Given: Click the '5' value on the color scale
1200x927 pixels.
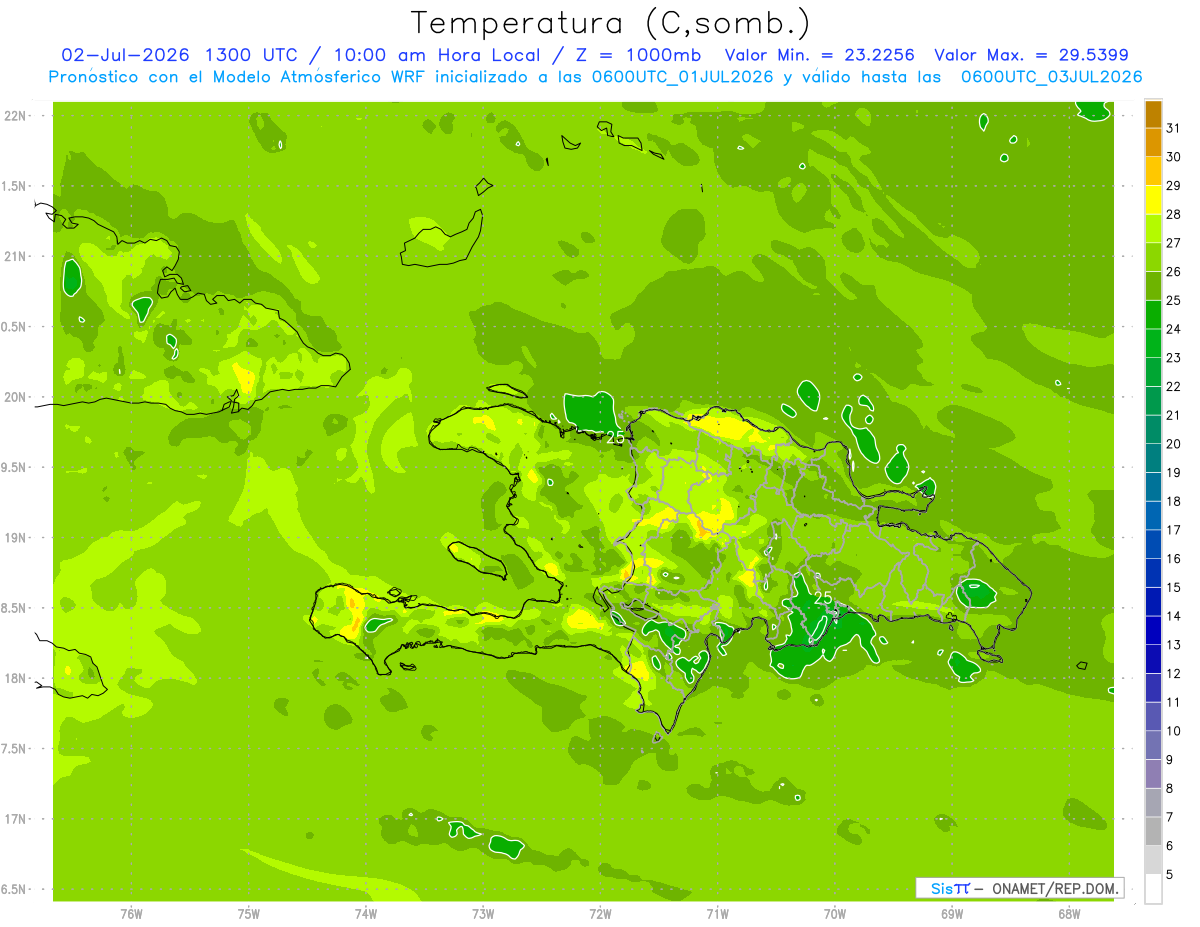Looking at the screenshot, I should pos(1170,875).
